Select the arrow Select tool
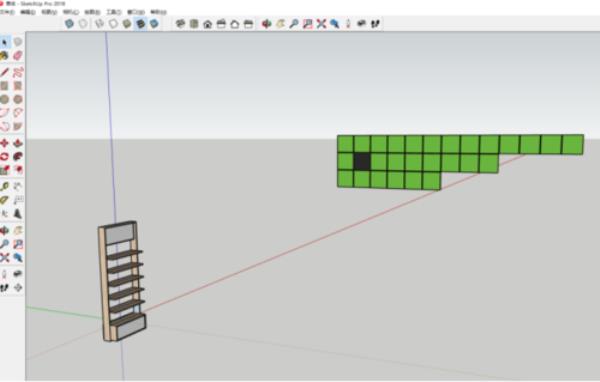 (x=5, y=41)
